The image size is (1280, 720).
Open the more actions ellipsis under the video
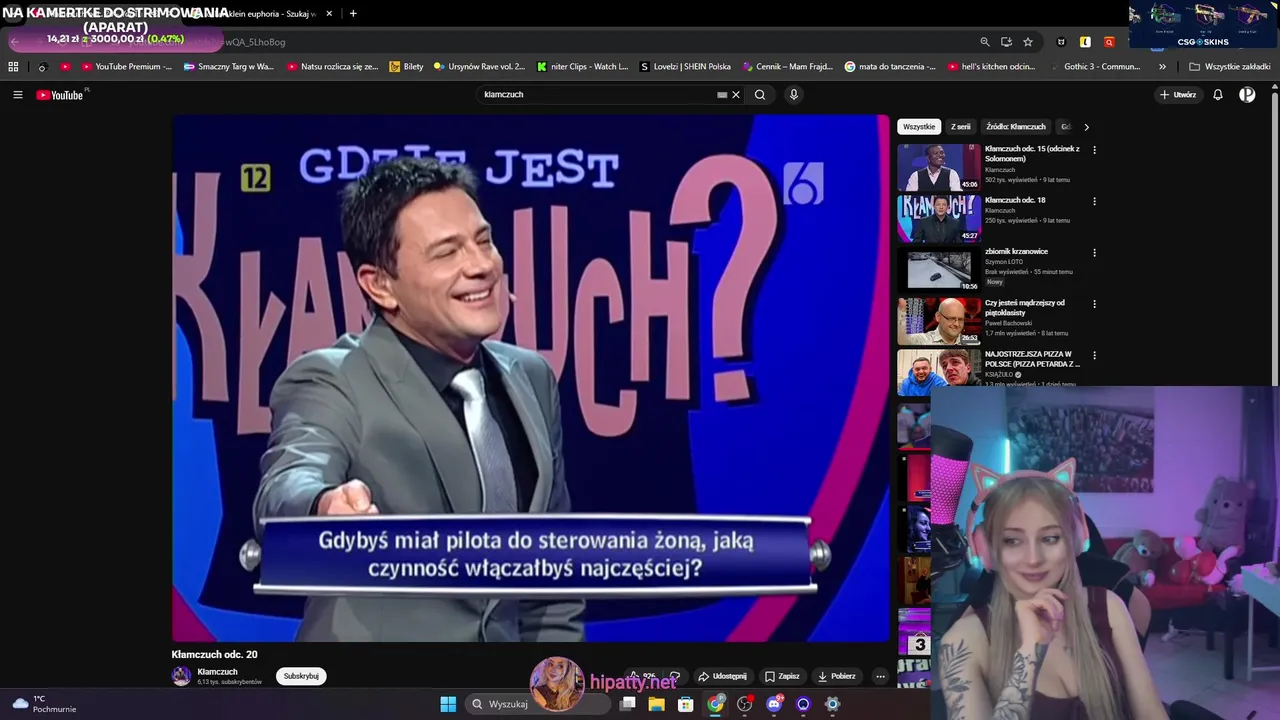[x=880, y=676]
